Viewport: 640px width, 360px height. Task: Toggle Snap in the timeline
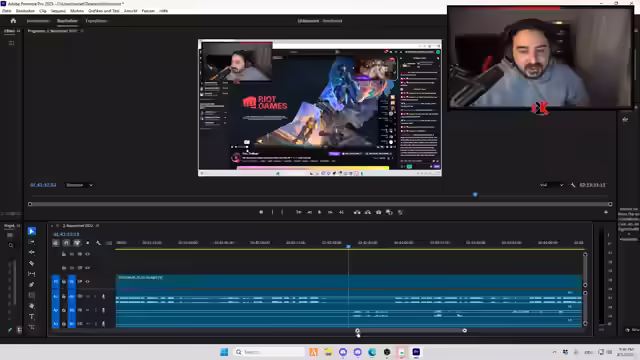tap(66, 243)
